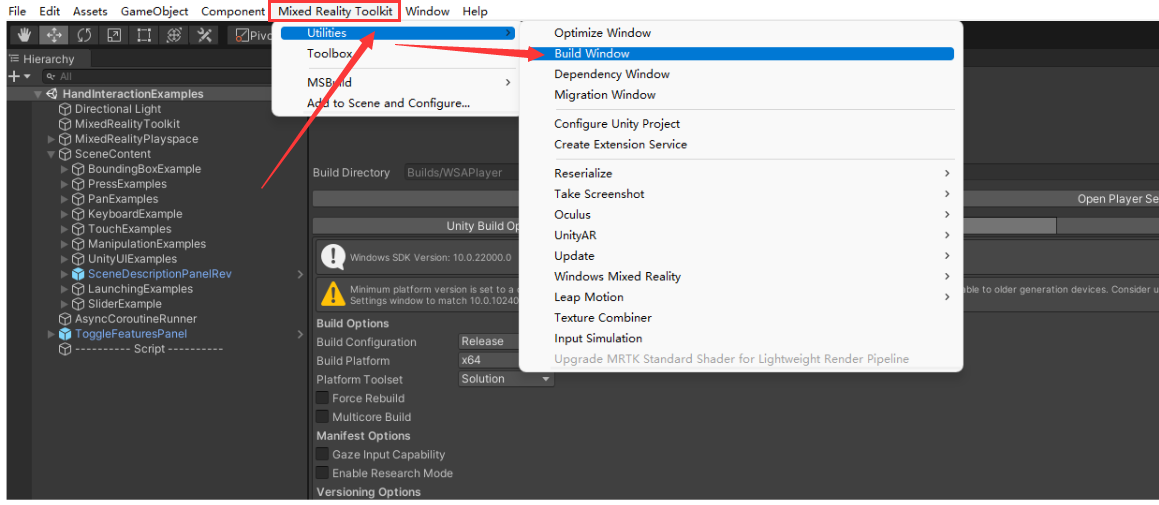Click the Windows SDK info icon
Viewport: 1159px width, 505px height.
[333, 257]
